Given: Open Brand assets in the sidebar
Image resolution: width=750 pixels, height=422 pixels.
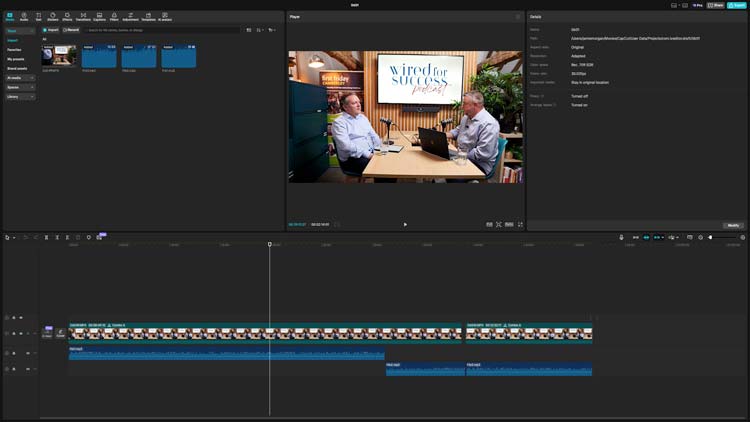Looking at the screenshot, I should (18, 68).
